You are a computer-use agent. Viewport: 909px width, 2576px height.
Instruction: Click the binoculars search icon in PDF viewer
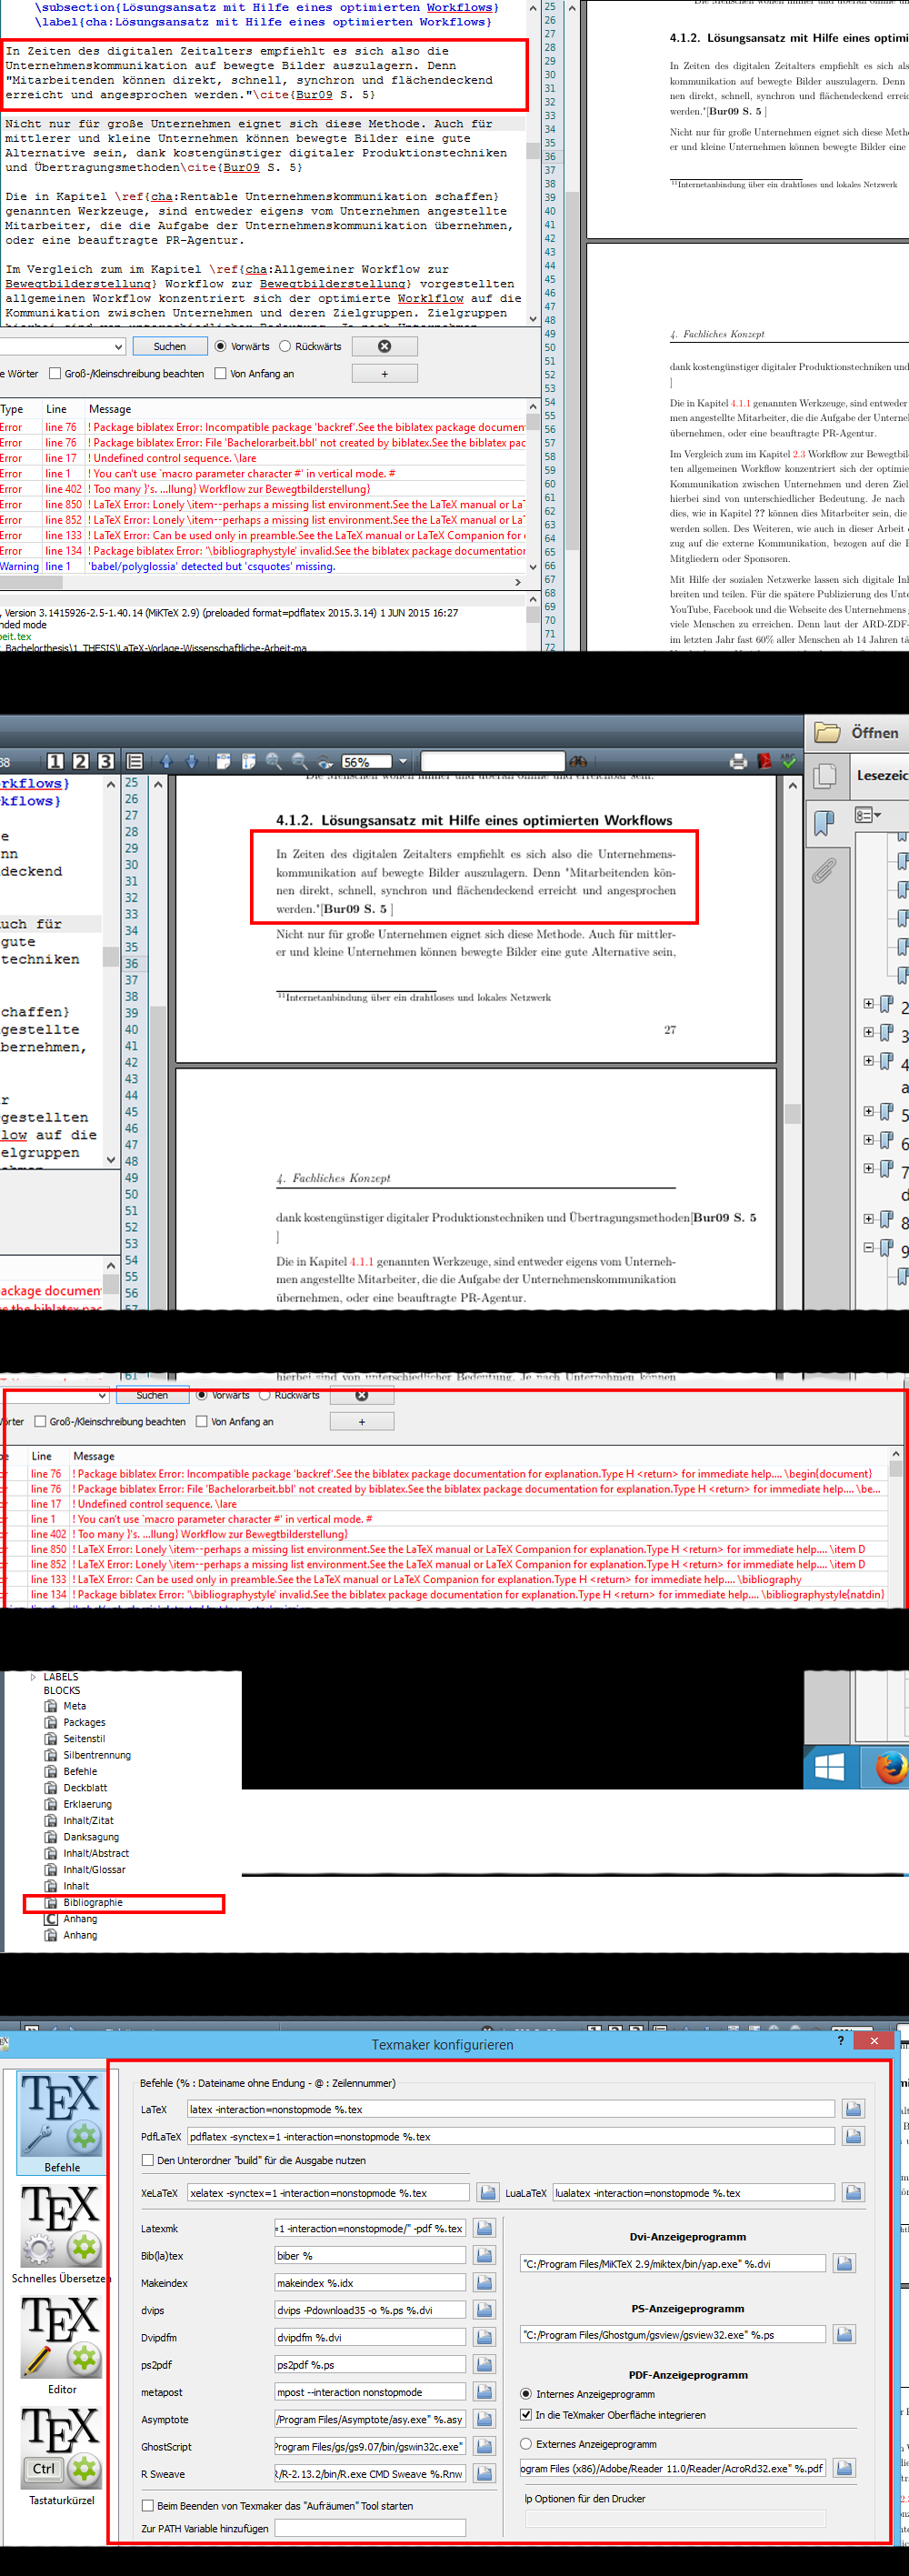(x=578, y=762)
